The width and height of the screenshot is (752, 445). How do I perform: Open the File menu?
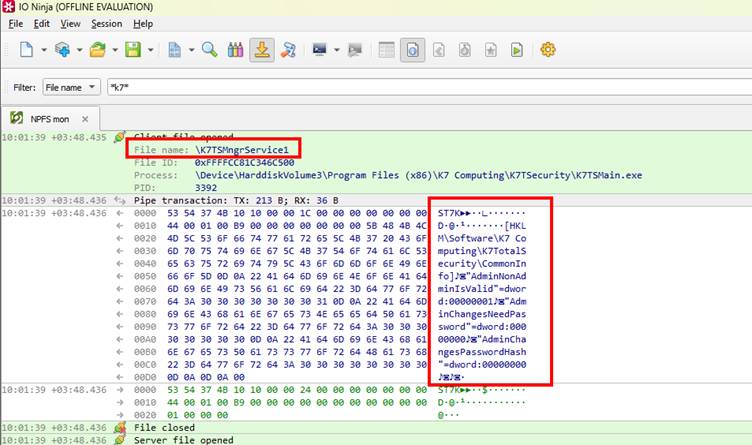15,23
